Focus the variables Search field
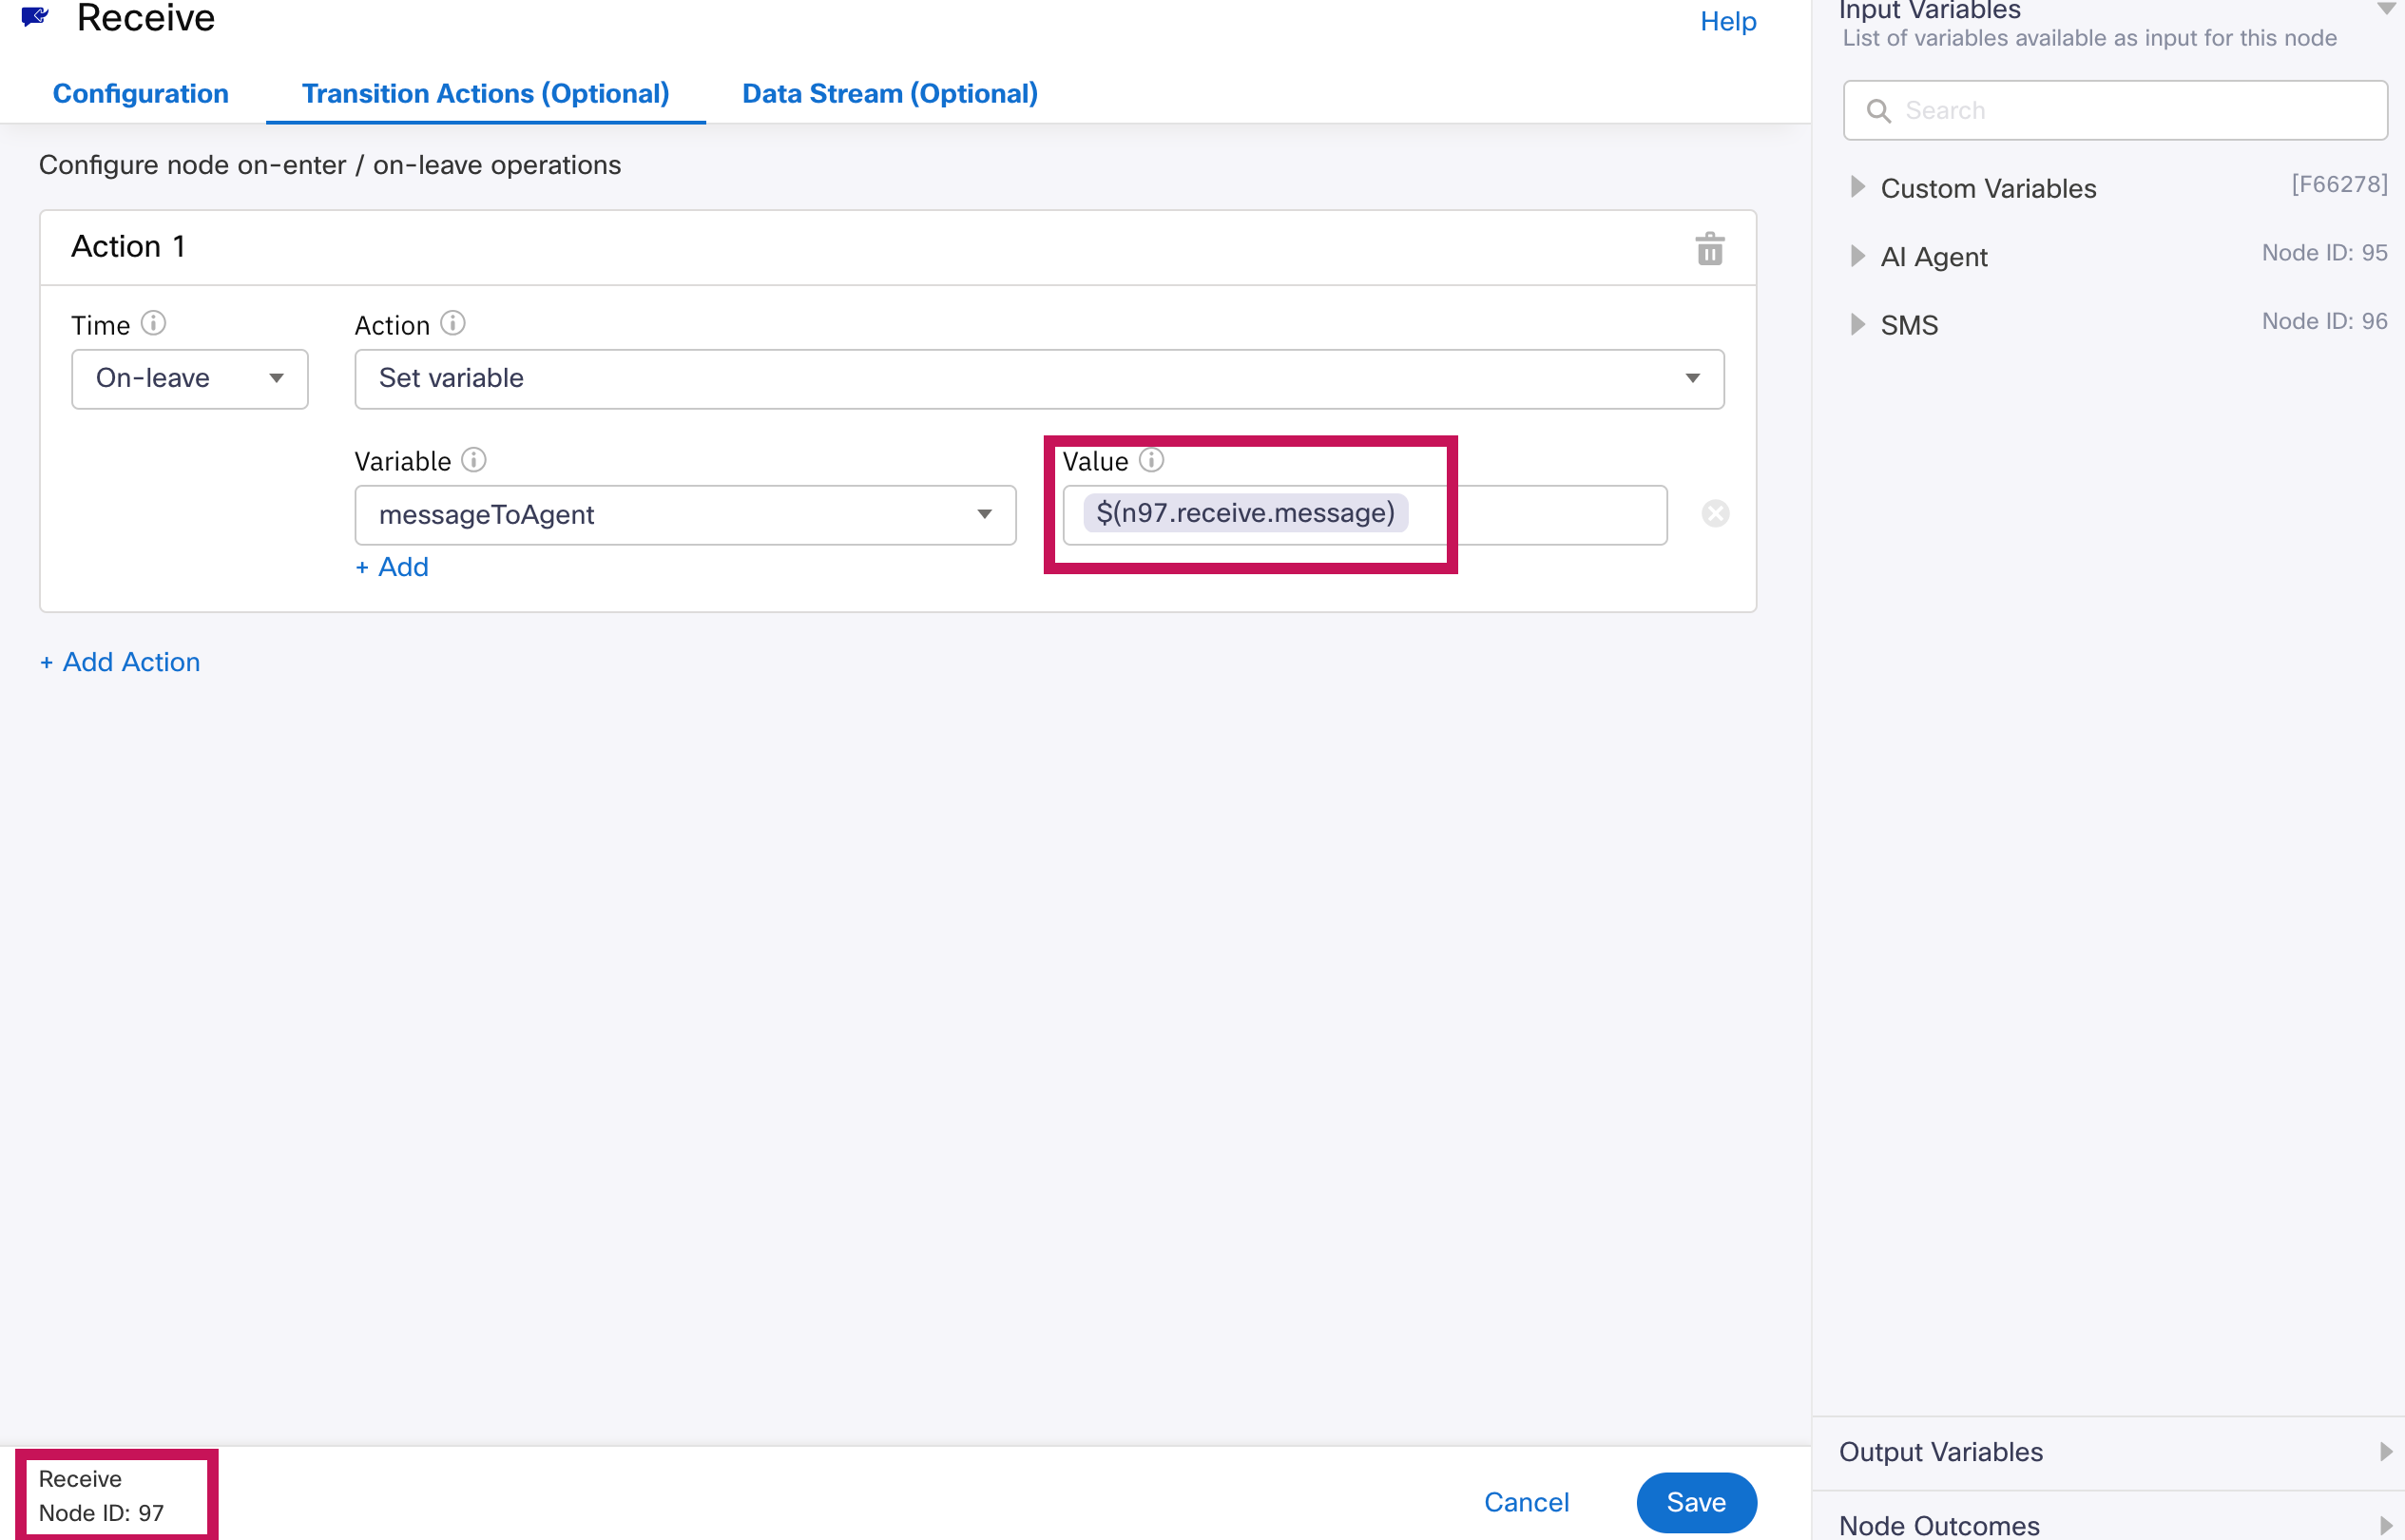The height and width of the screenshot is (1540, 2405). (2115, 111)
